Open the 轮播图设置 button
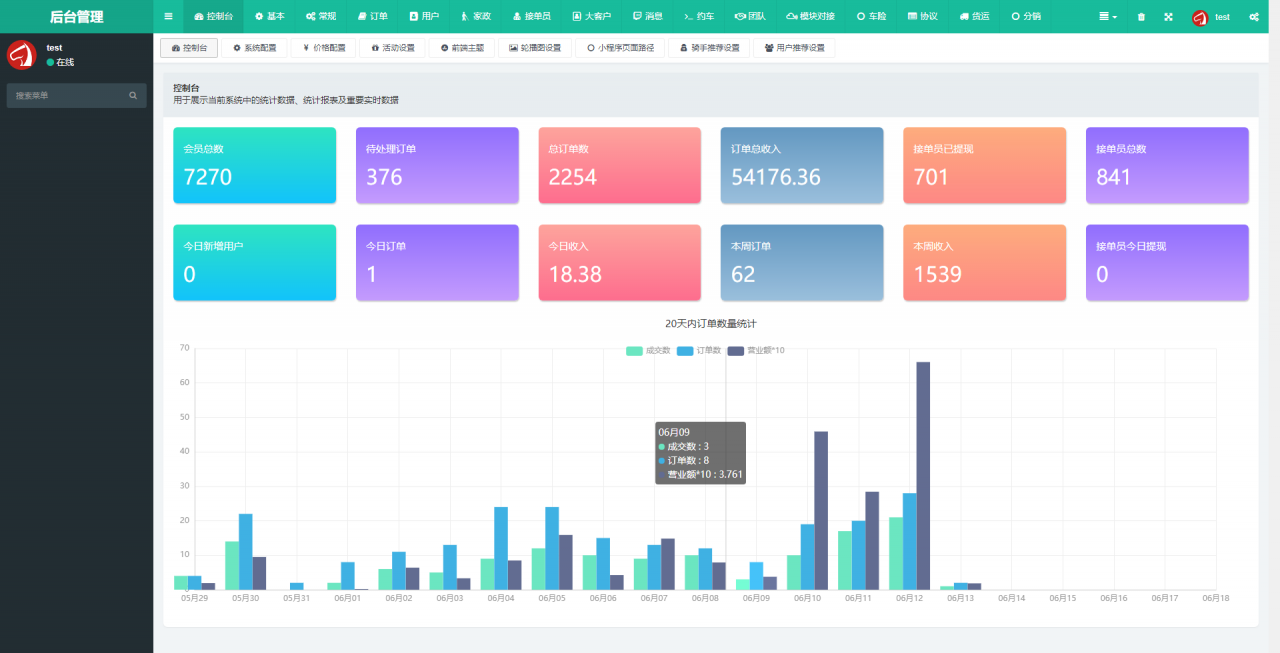The height and width of the screenshot is (653, 1280). [535, 48]
